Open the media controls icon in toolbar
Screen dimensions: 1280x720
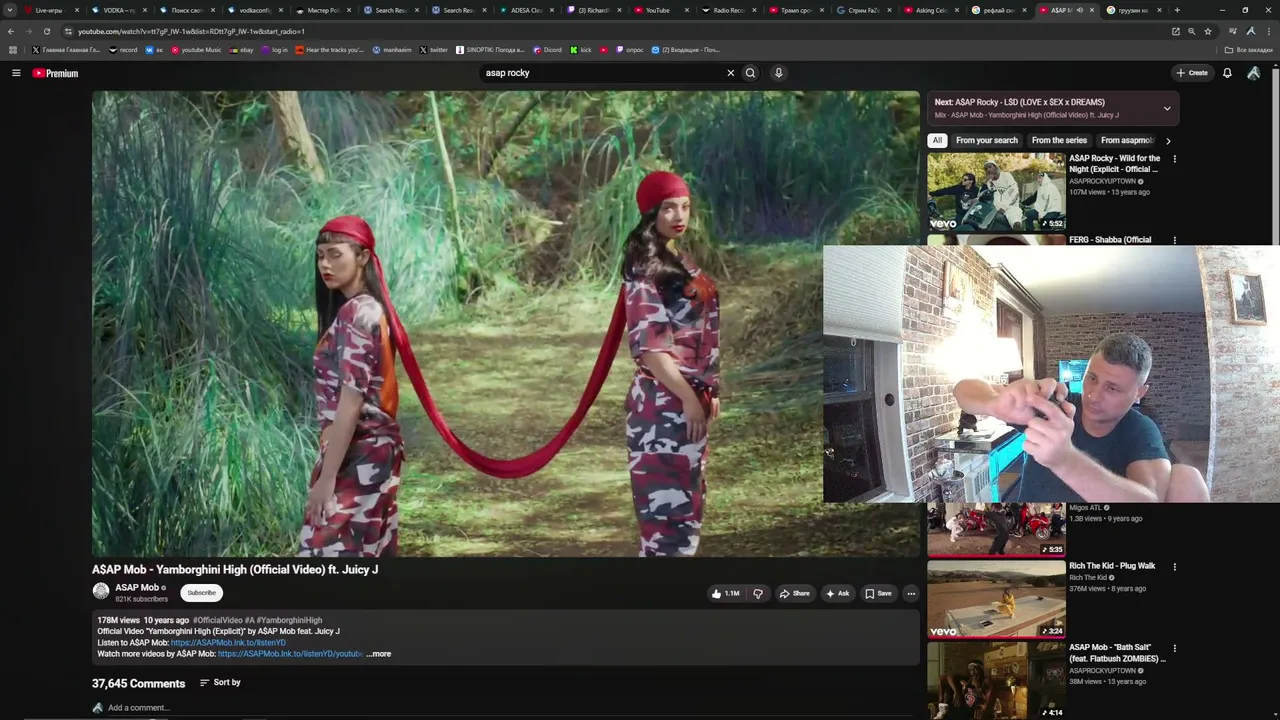1233,31
